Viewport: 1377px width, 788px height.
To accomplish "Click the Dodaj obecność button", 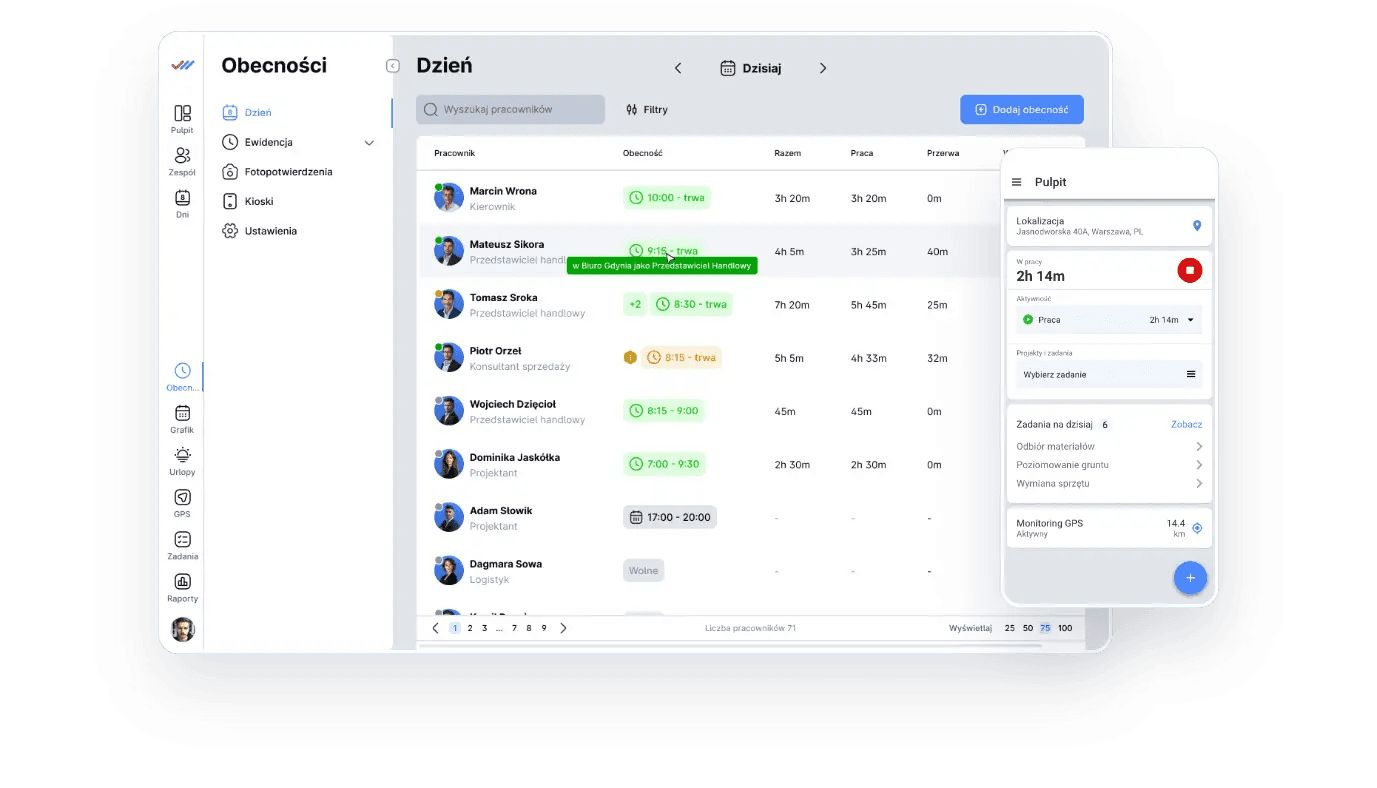I will pos(1021,110).
